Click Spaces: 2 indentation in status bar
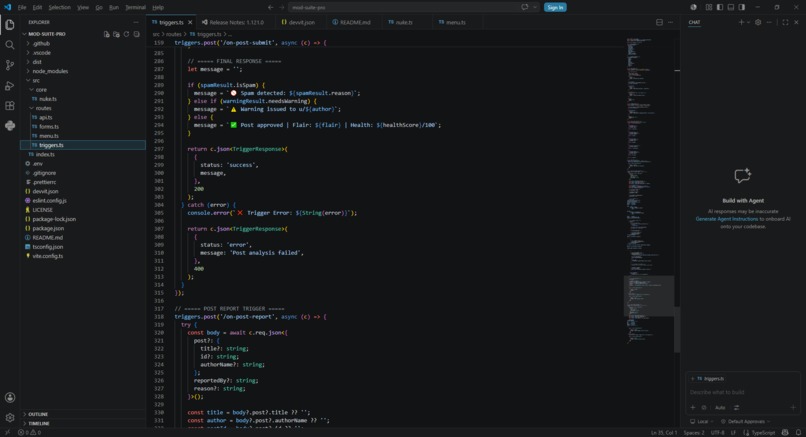 pos(694,432)
